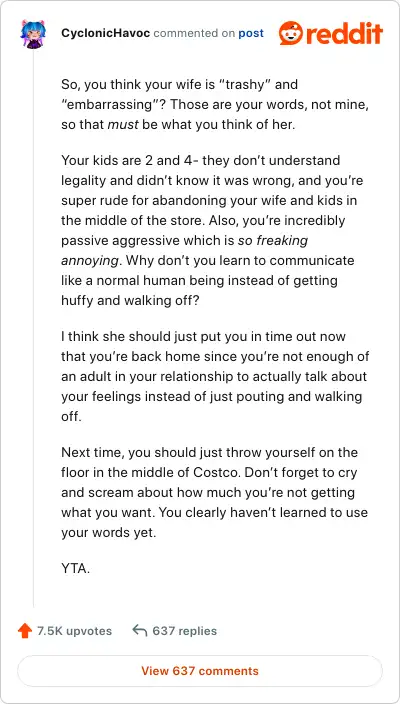Collapse the comment using the vertical thread line
This screenshot has height=704, width=400.
point(34,328)
